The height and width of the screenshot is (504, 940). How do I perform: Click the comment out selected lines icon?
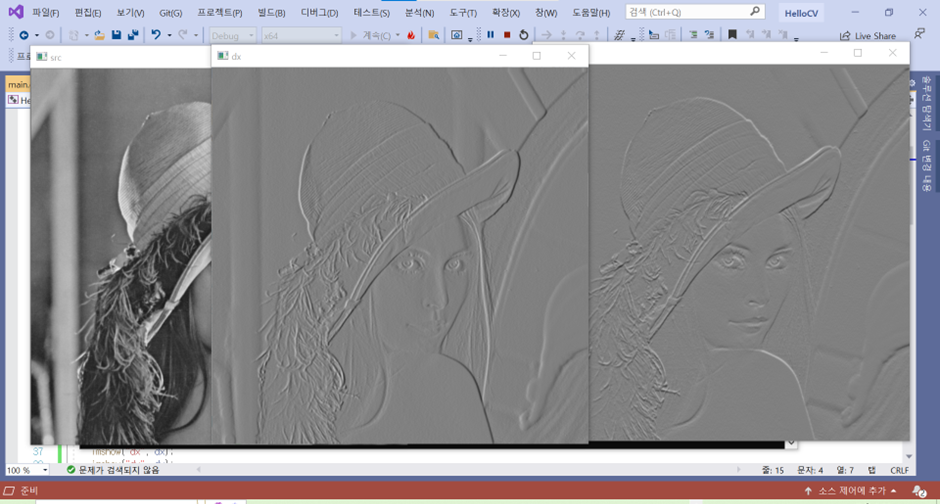[693, 35]
